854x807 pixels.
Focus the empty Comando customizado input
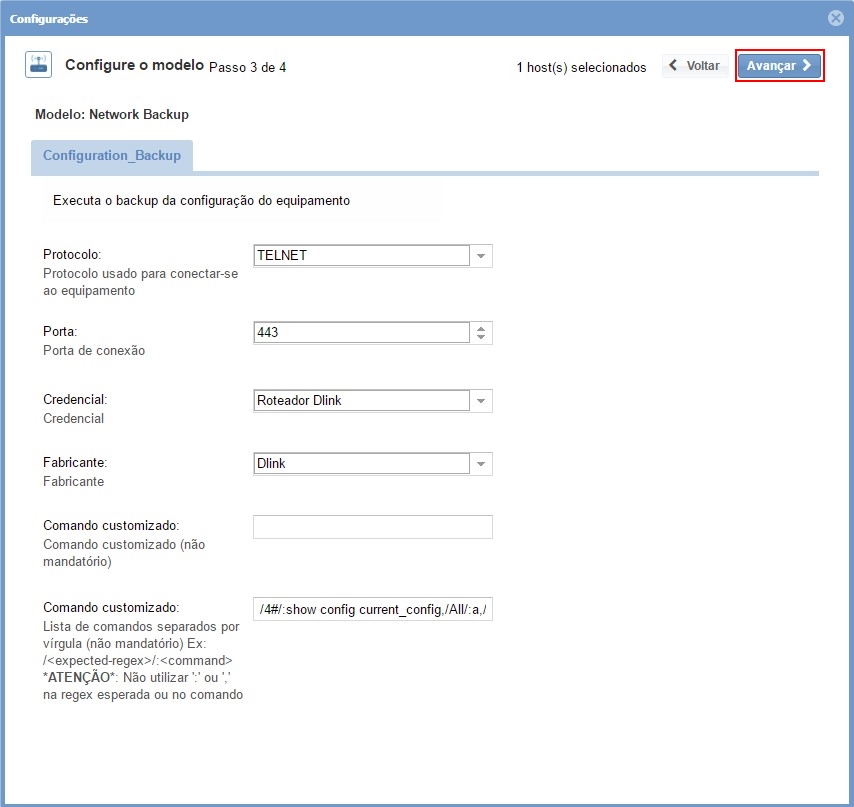(372, 527)
